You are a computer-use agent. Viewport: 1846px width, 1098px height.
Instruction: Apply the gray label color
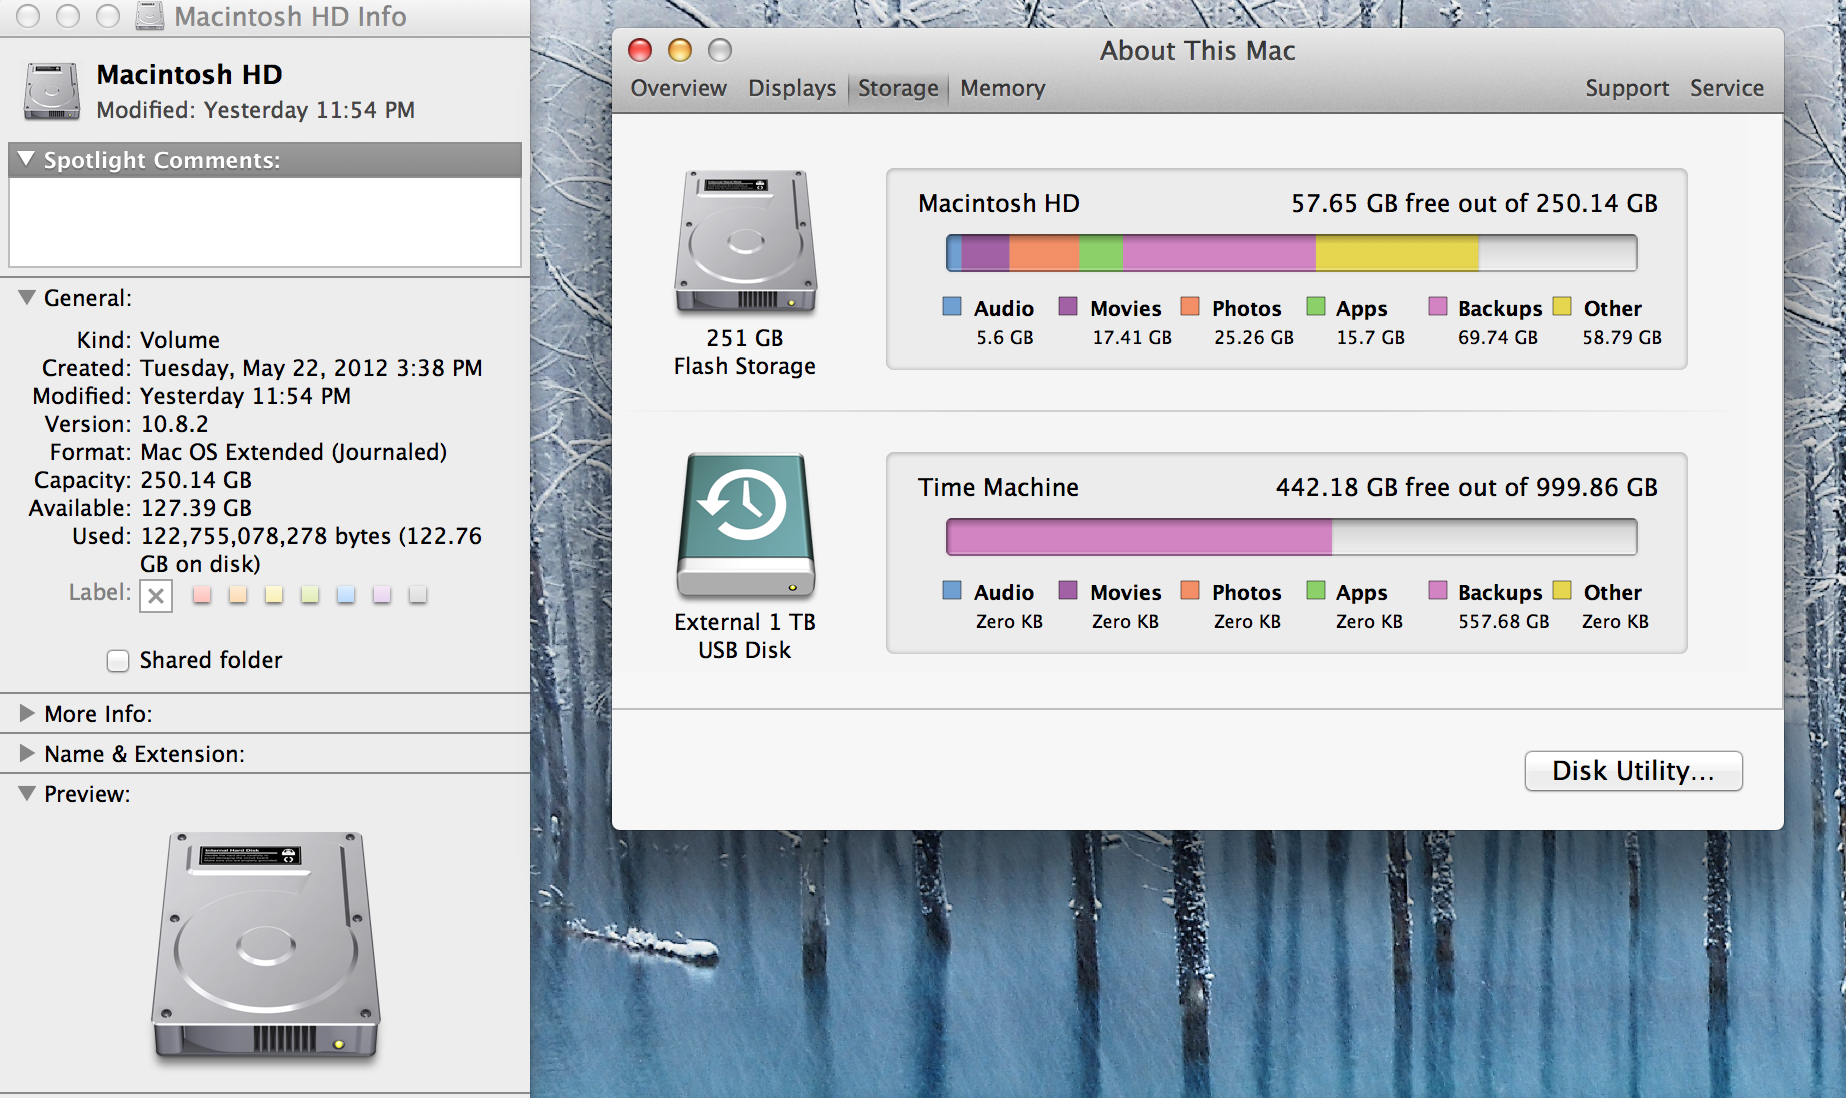pos(418,595)
